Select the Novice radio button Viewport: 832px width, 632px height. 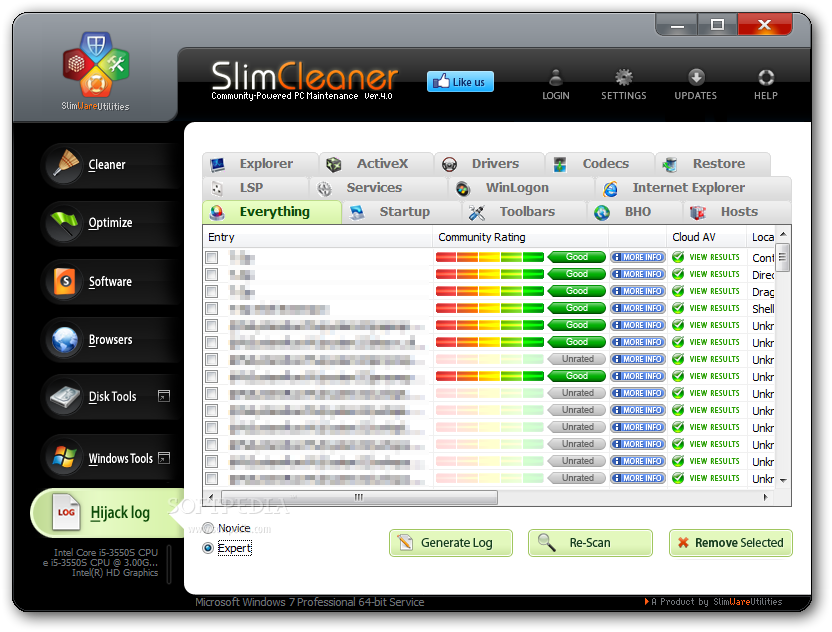coord(208,528)
